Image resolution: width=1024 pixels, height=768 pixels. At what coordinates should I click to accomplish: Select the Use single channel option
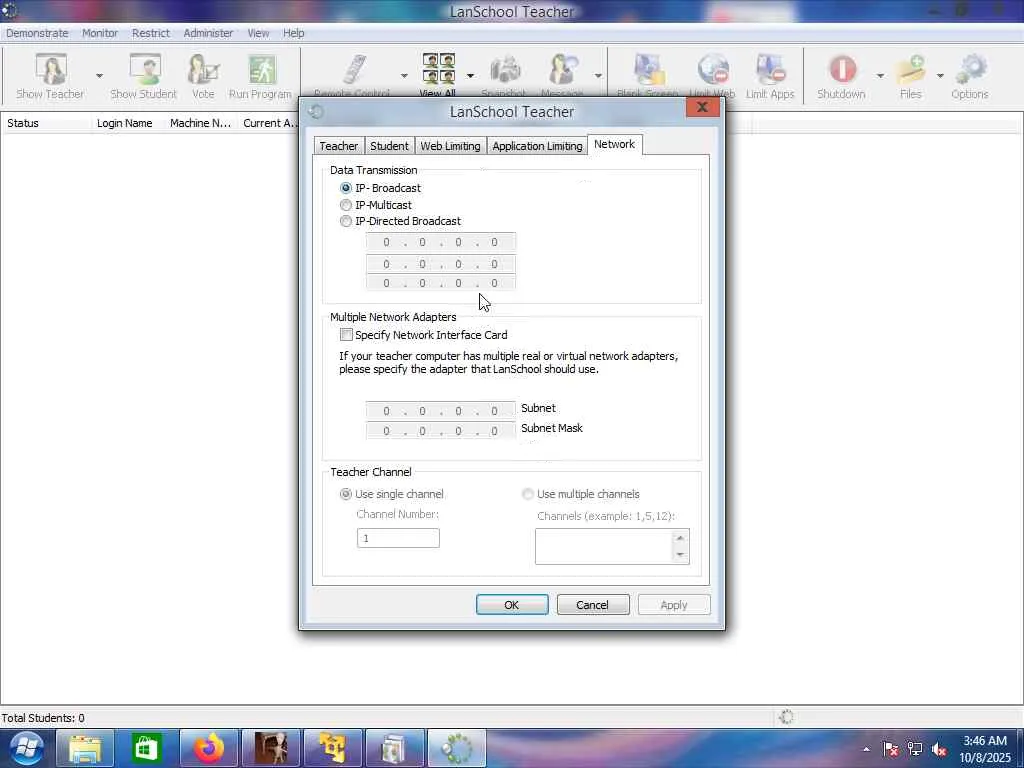tap(346, 494)
